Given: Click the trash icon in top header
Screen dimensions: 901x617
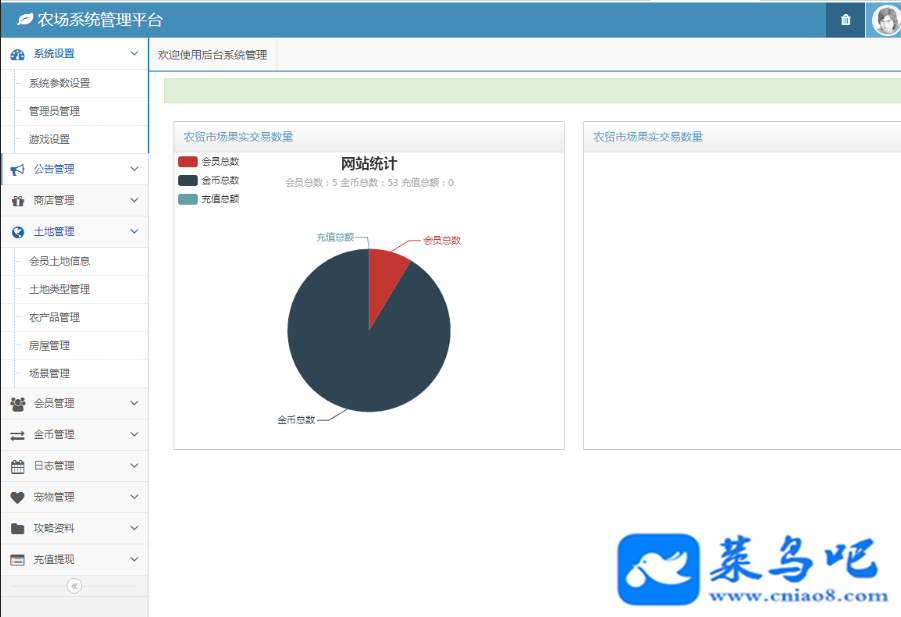Looking at the screenshot, I should click(845, 20).
